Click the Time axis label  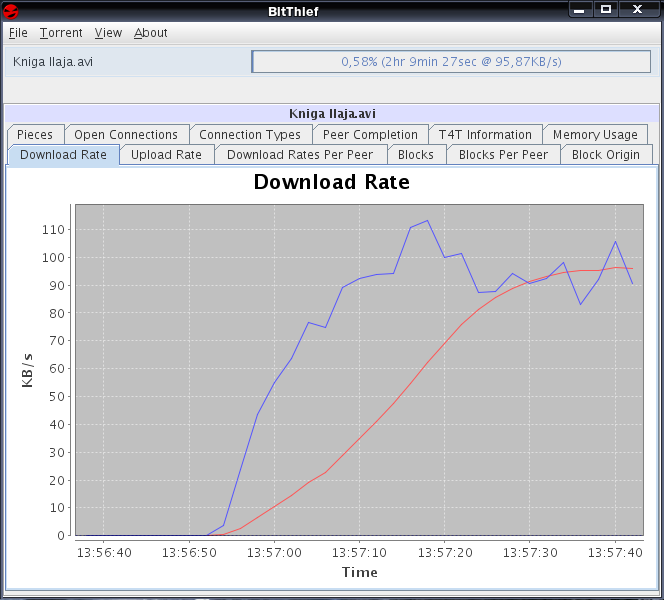(360, 572)
